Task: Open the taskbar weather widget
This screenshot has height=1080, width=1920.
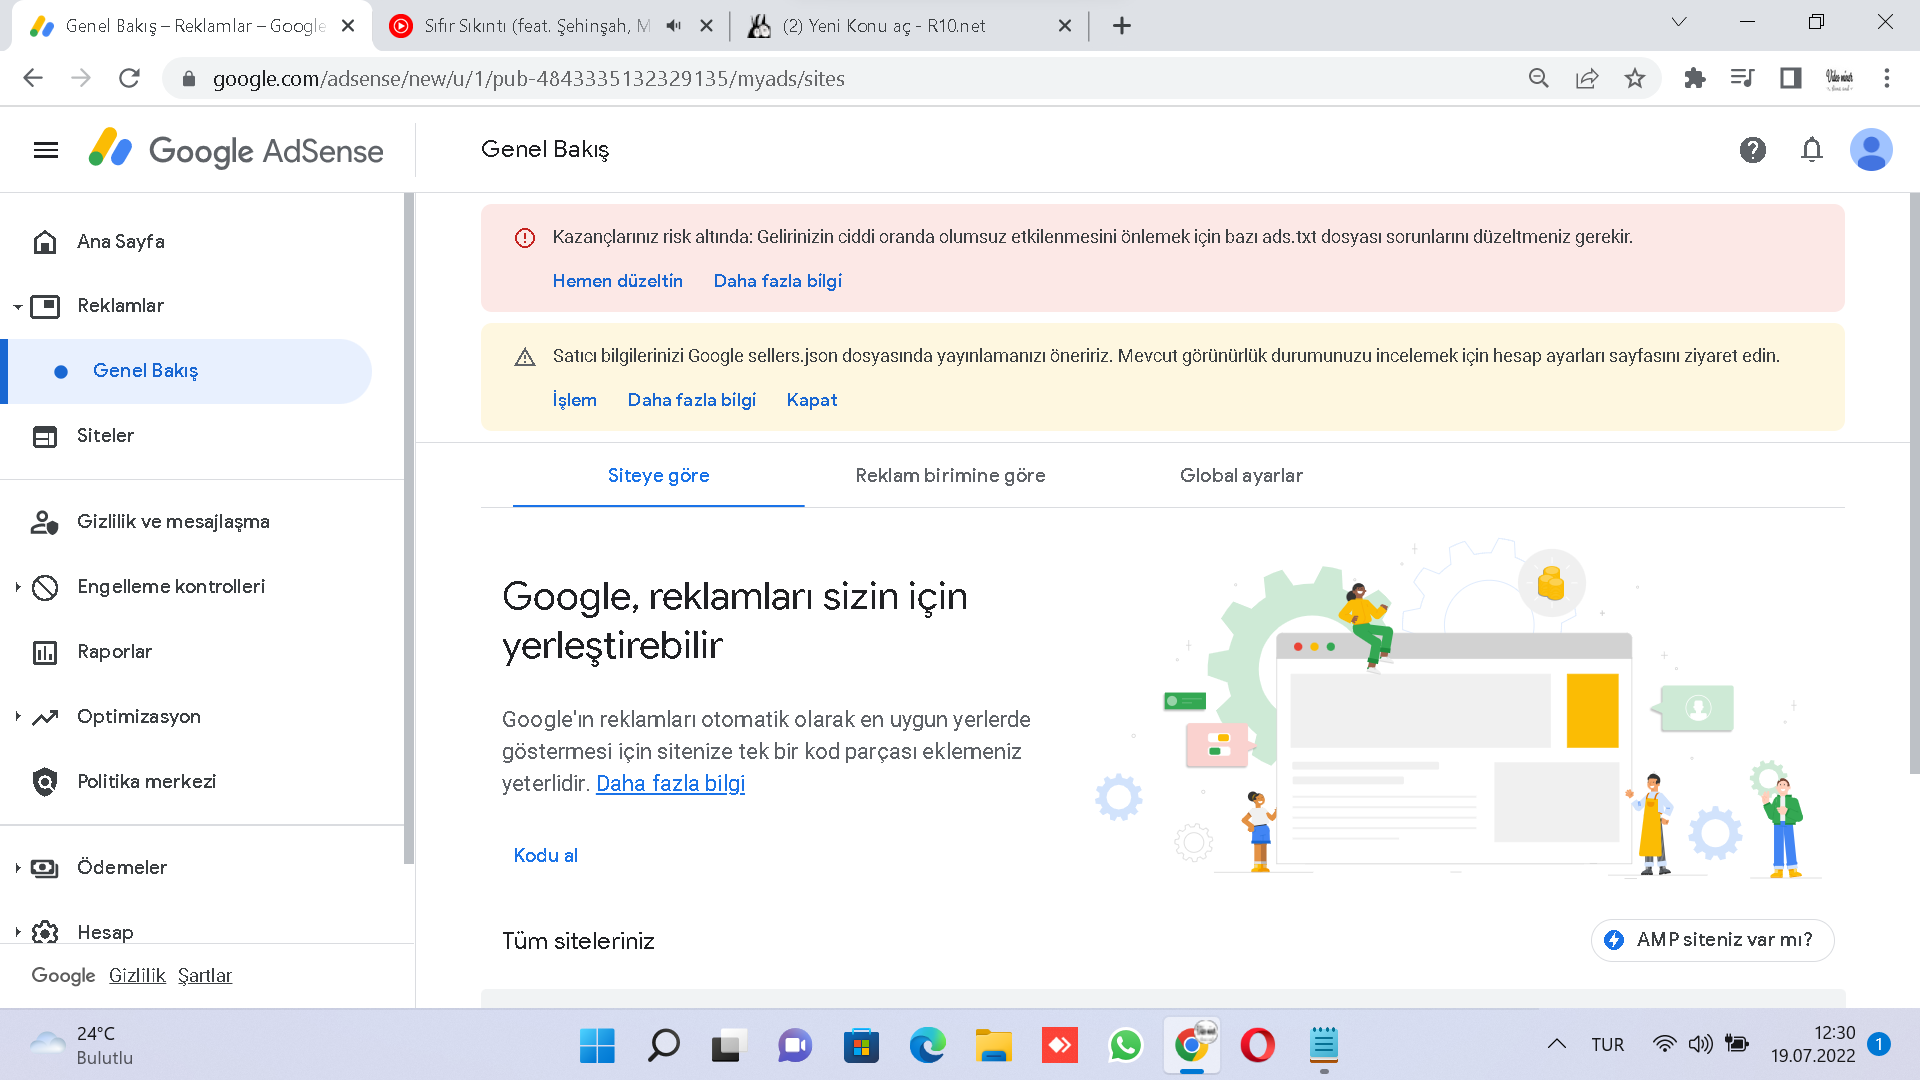Action: 82,1046
